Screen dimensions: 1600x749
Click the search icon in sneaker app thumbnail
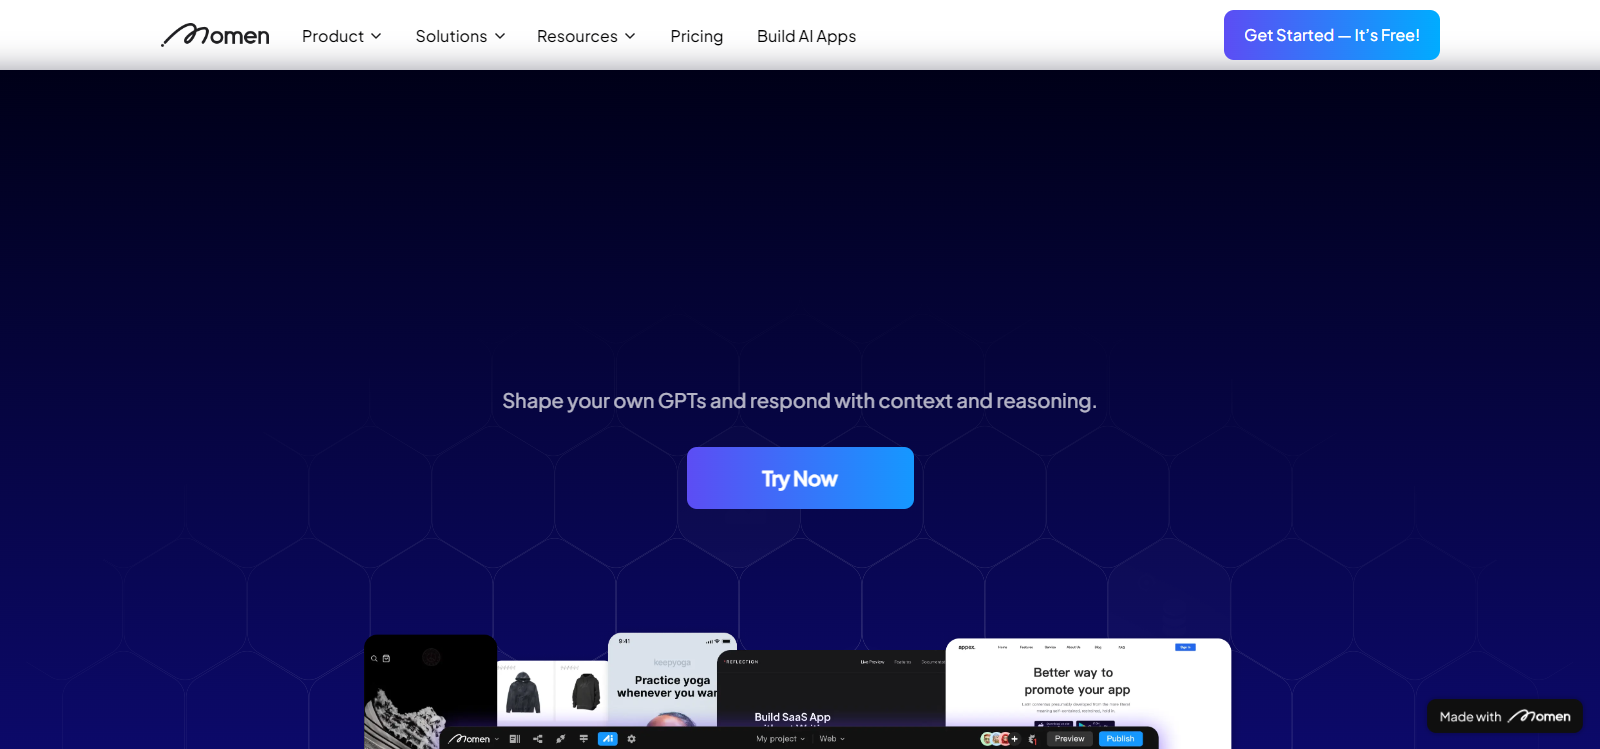point(374,658)
